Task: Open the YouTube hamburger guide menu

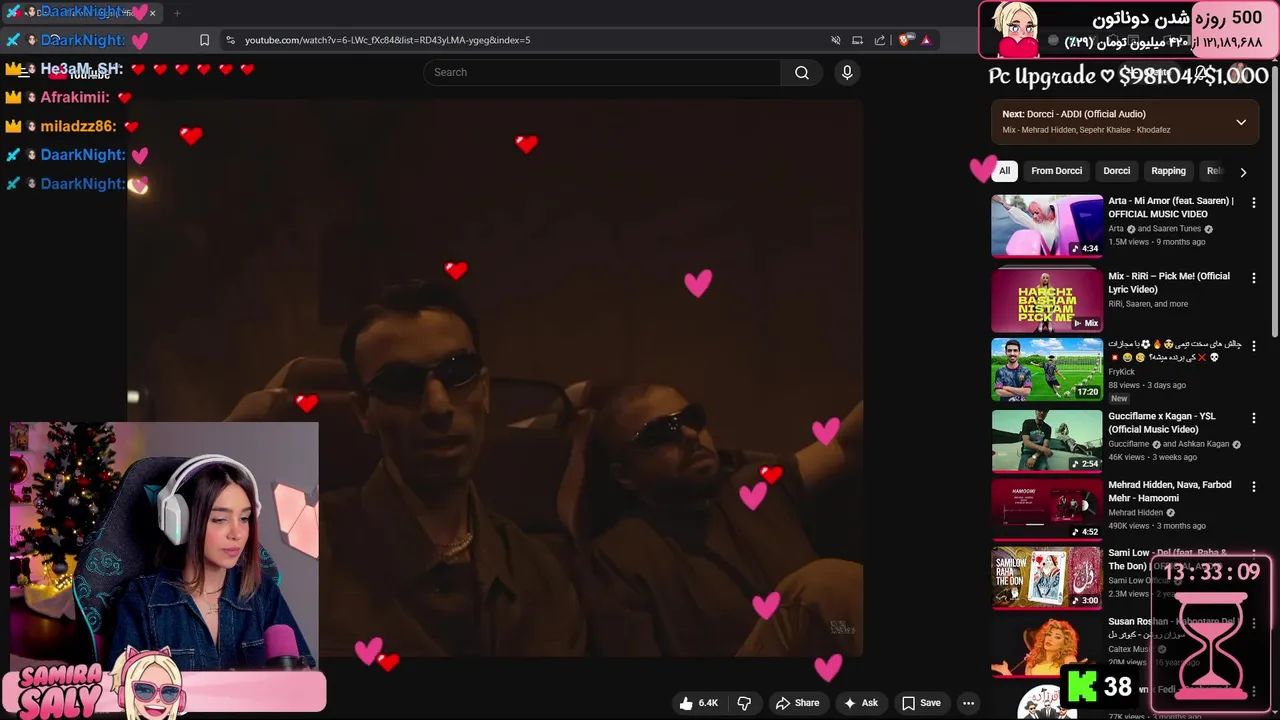Action: click(24, 72)
